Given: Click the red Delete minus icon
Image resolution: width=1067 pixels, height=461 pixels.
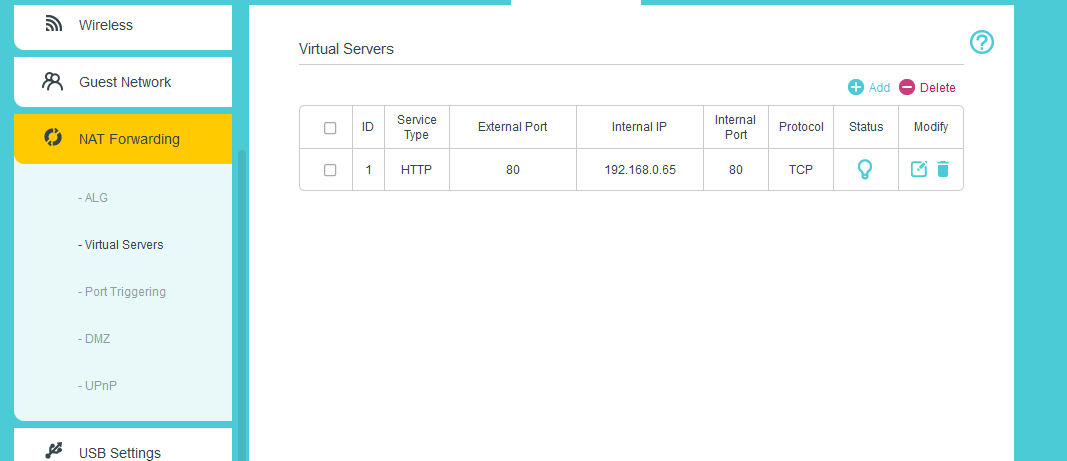Looking at the screenshot, I should click(x=907, y=88).
